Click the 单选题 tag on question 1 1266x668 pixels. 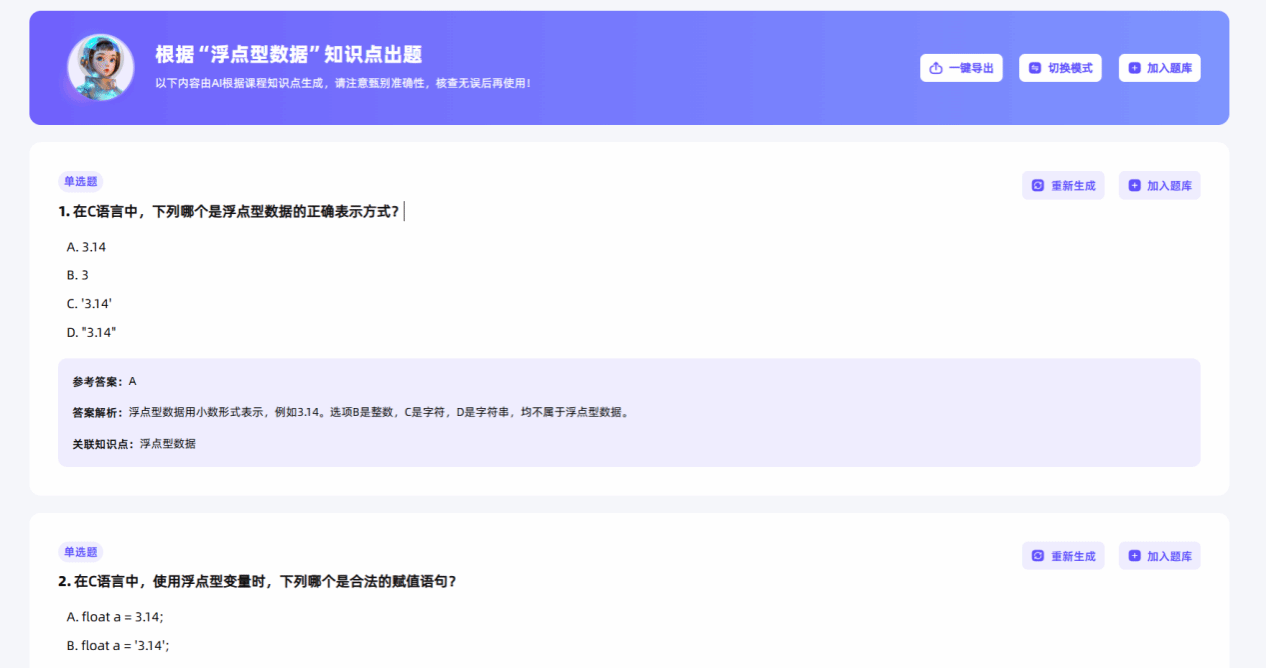[x=80, y=181]
